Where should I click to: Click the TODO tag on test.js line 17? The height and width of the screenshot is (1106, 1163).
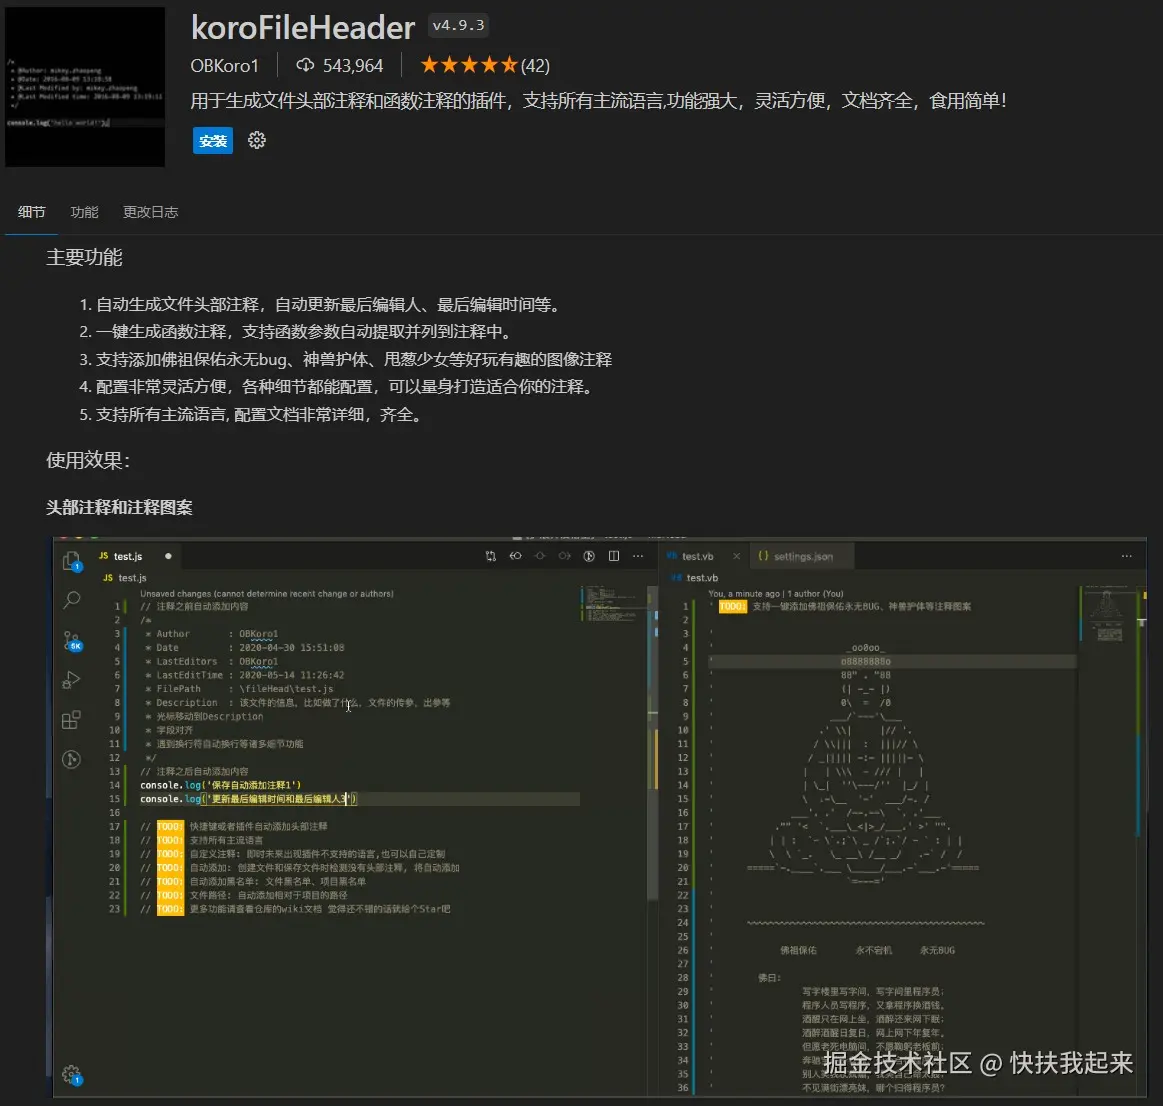[170, 826]
